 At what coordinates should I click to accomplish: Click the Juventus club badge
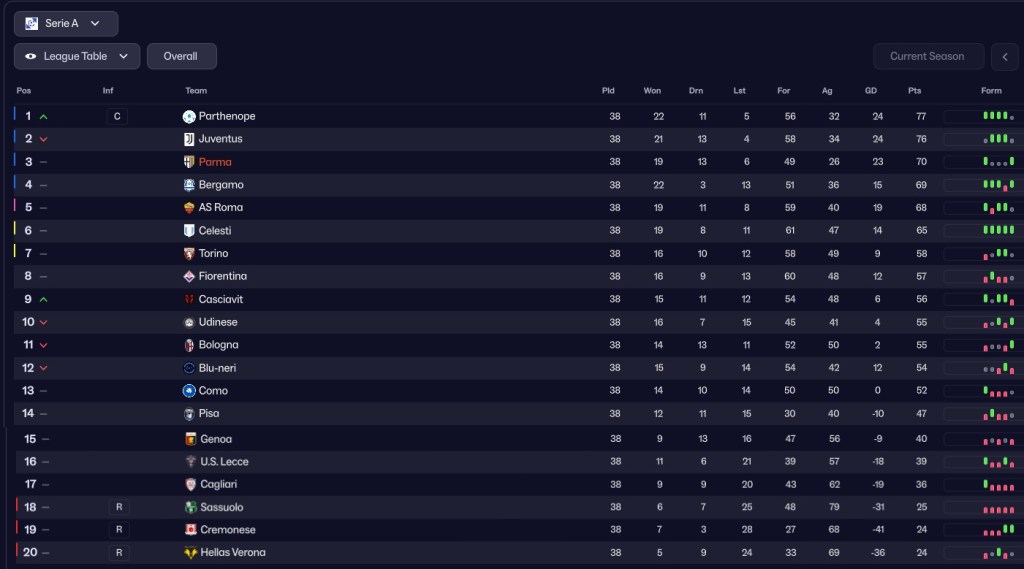tap(189, 139)
